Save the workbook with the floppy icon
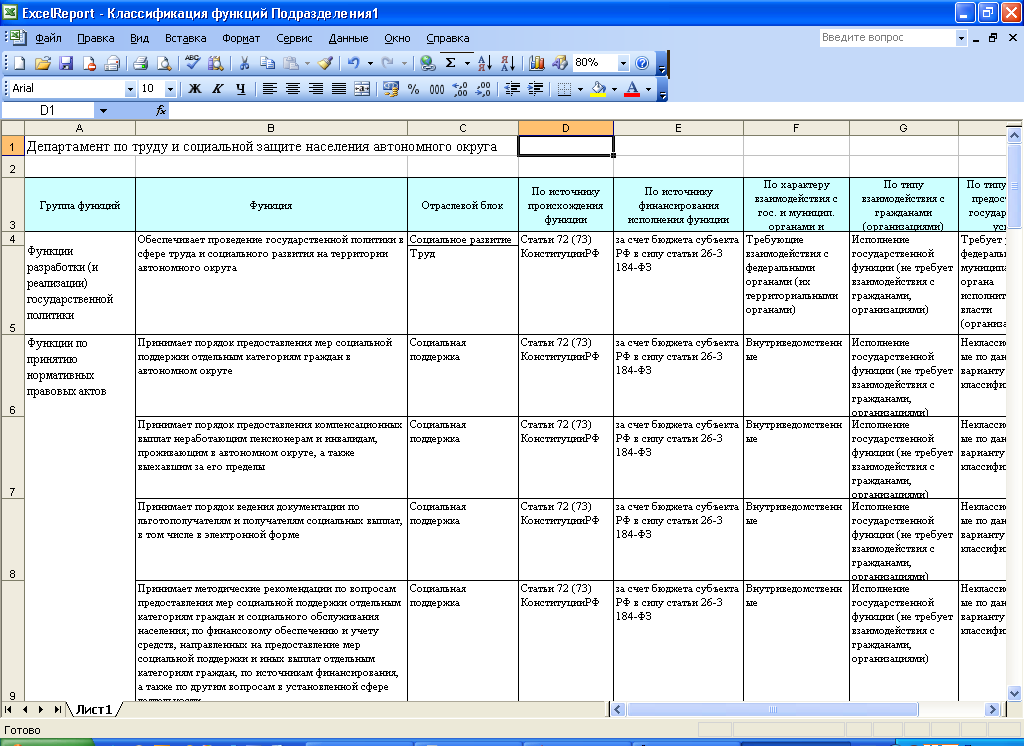Image resolution: width=1024 pixels, height=746 pixels. coord(66,63)
